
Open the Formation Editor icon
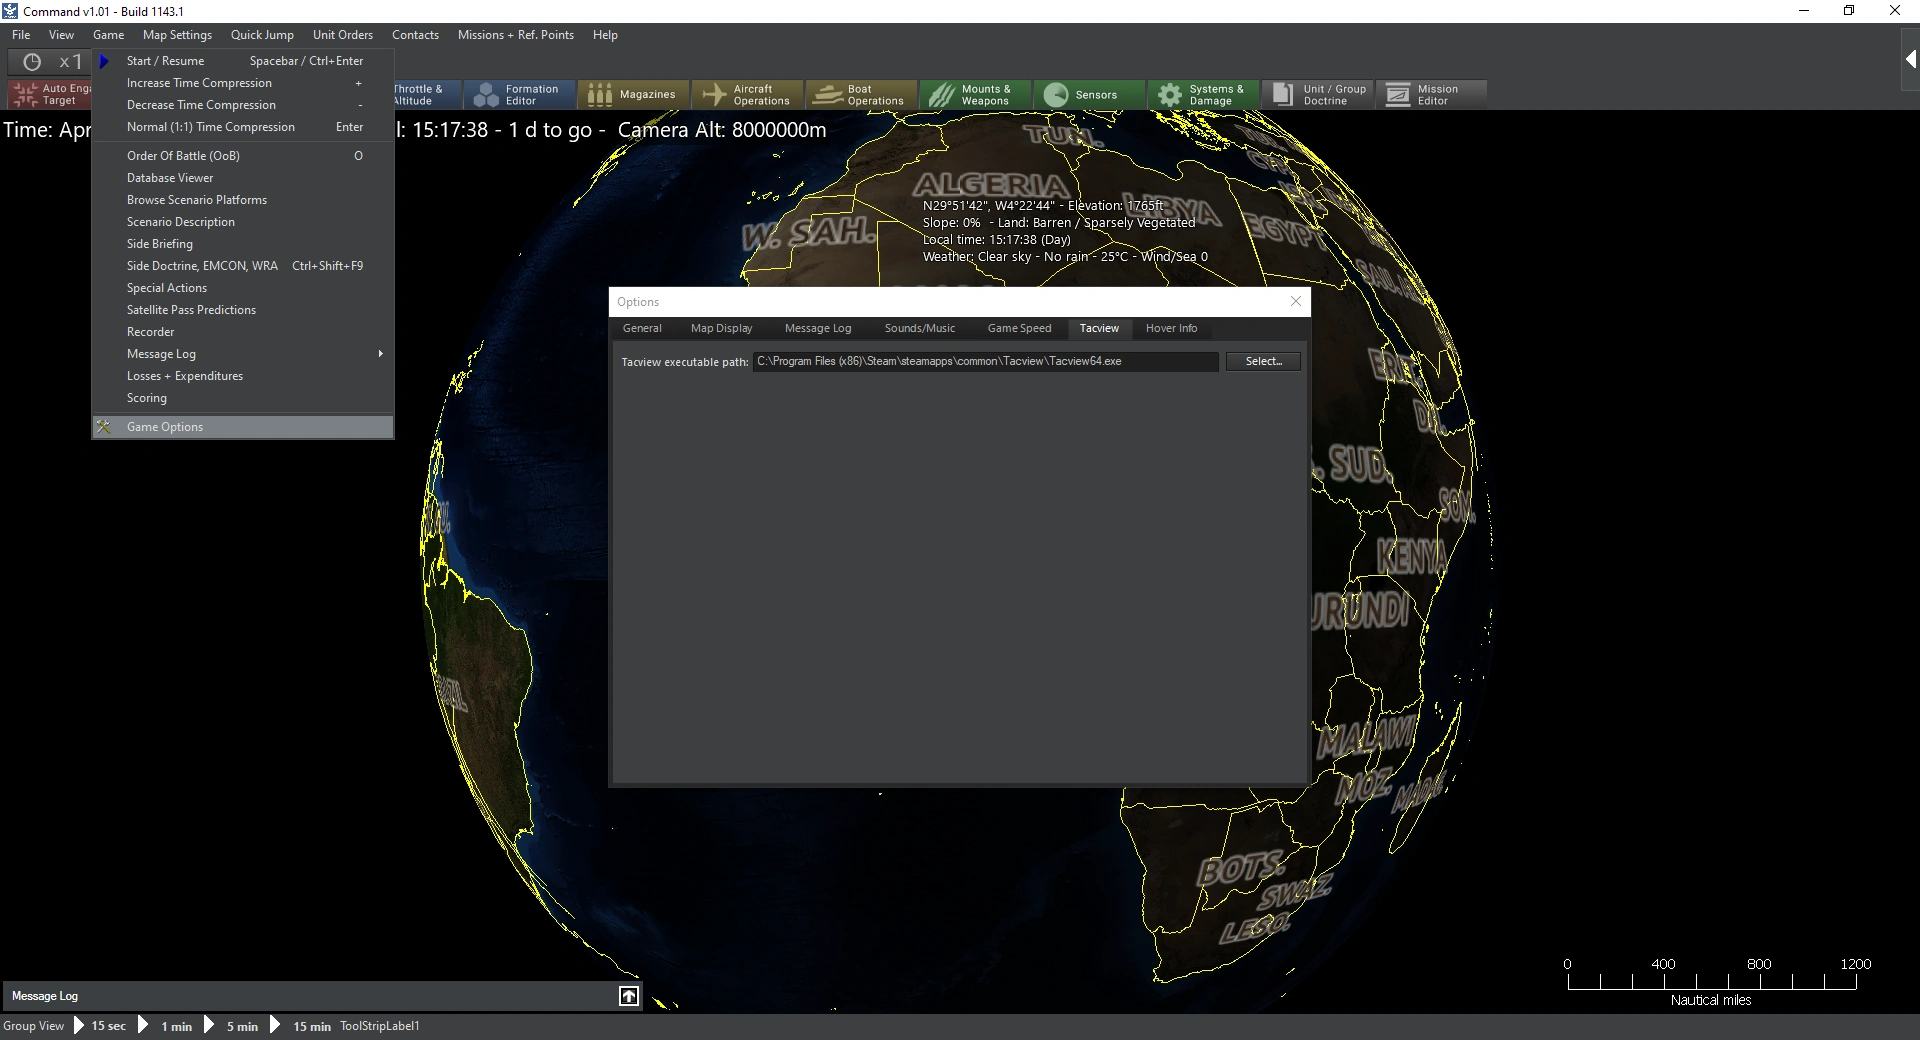(486, 95)
